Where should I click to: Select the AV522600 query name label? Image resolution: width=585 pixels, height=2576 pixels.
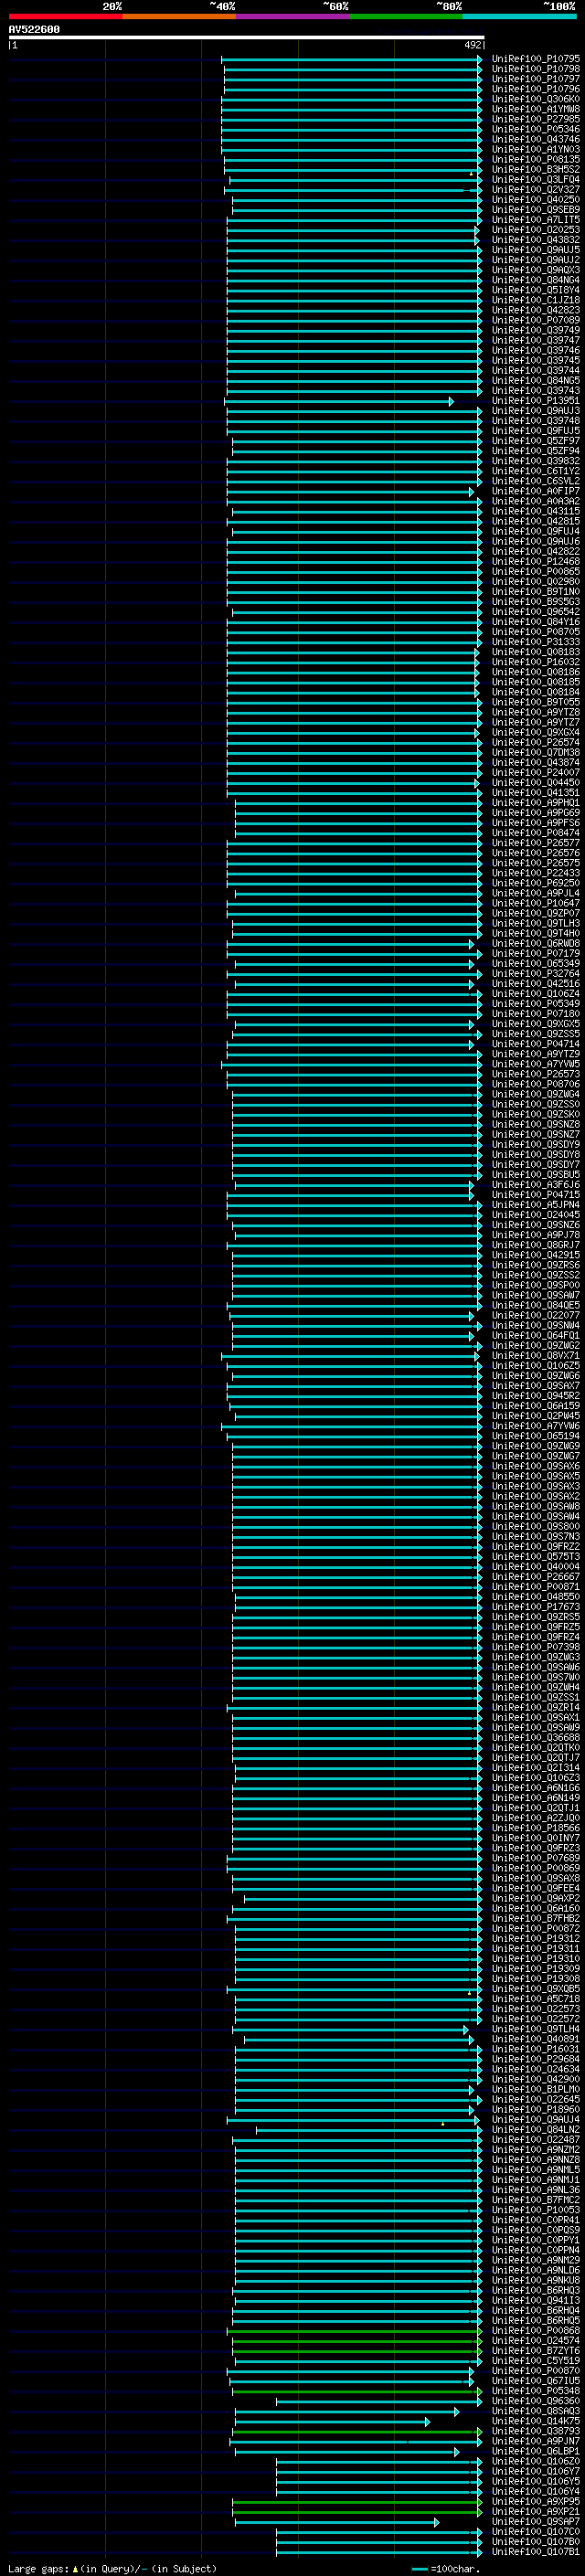(34, 30)
